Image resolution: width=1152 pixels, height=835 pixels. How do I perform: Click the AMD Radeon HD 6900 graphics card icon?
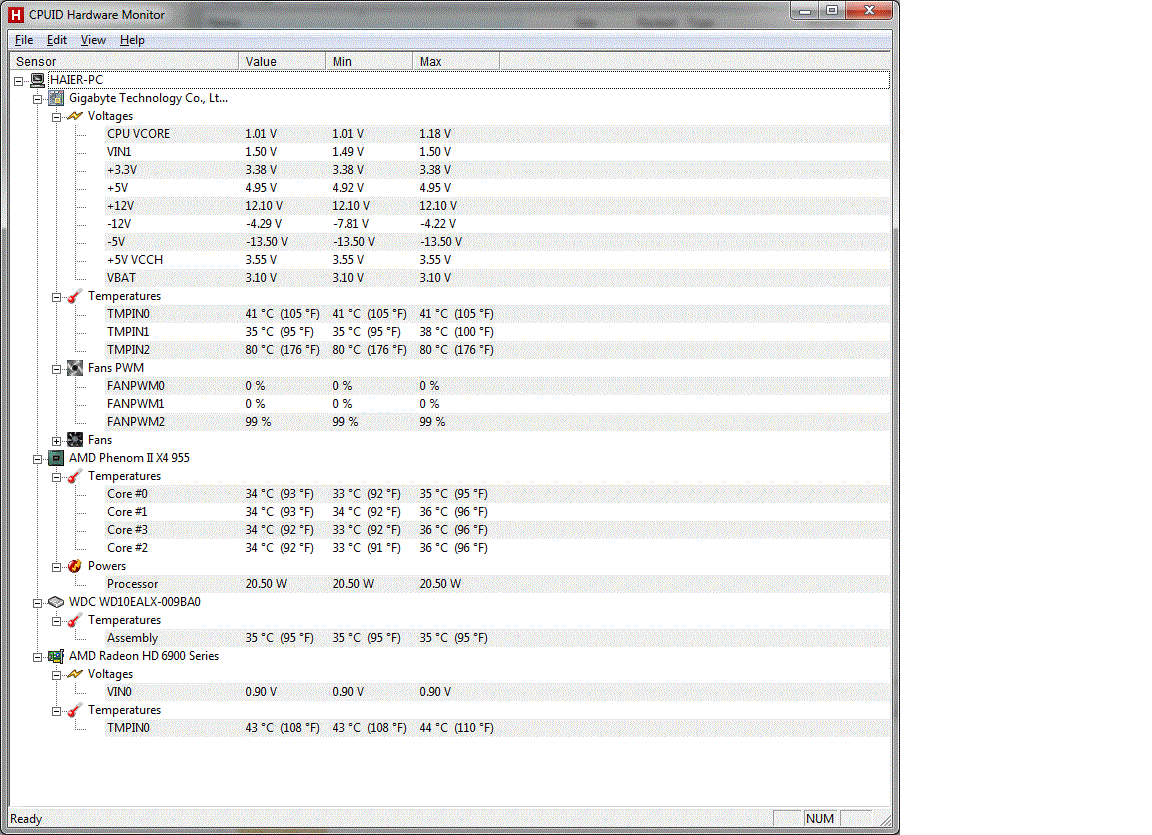point(57,656)
